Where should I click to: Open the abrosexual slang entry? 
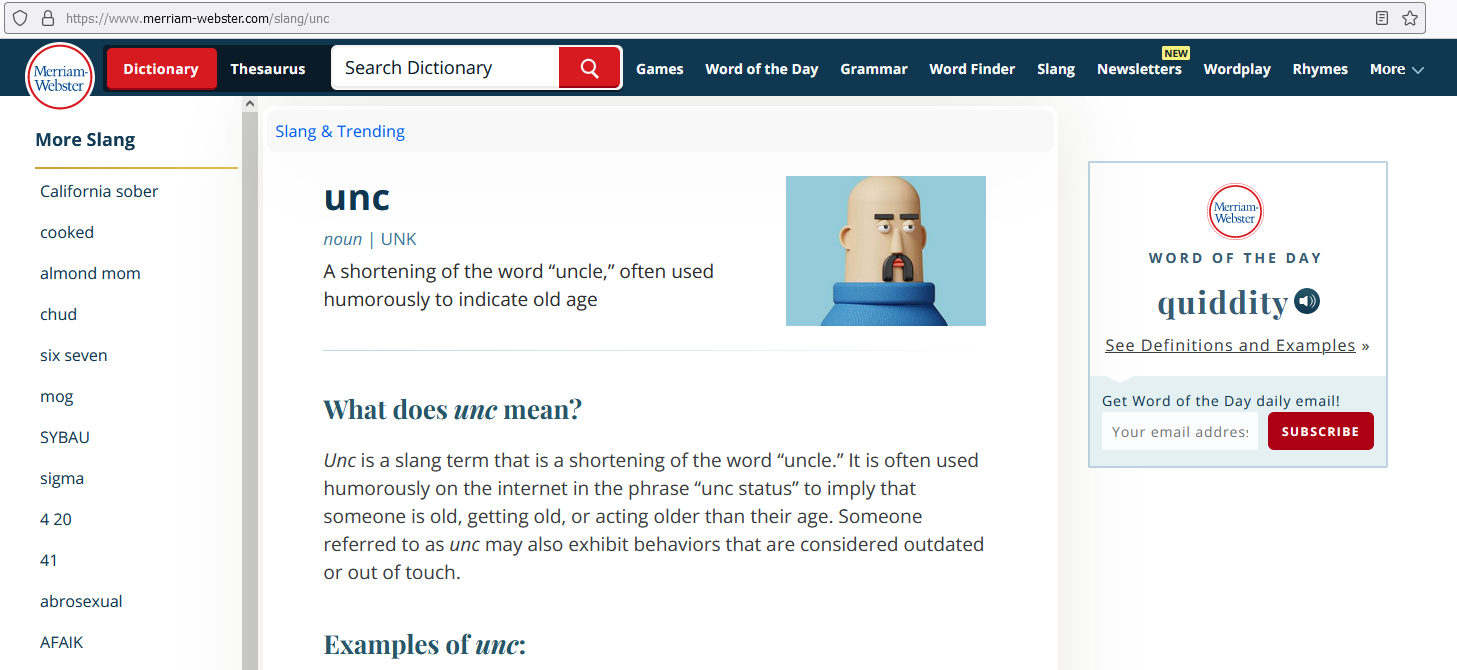point(81,601)
